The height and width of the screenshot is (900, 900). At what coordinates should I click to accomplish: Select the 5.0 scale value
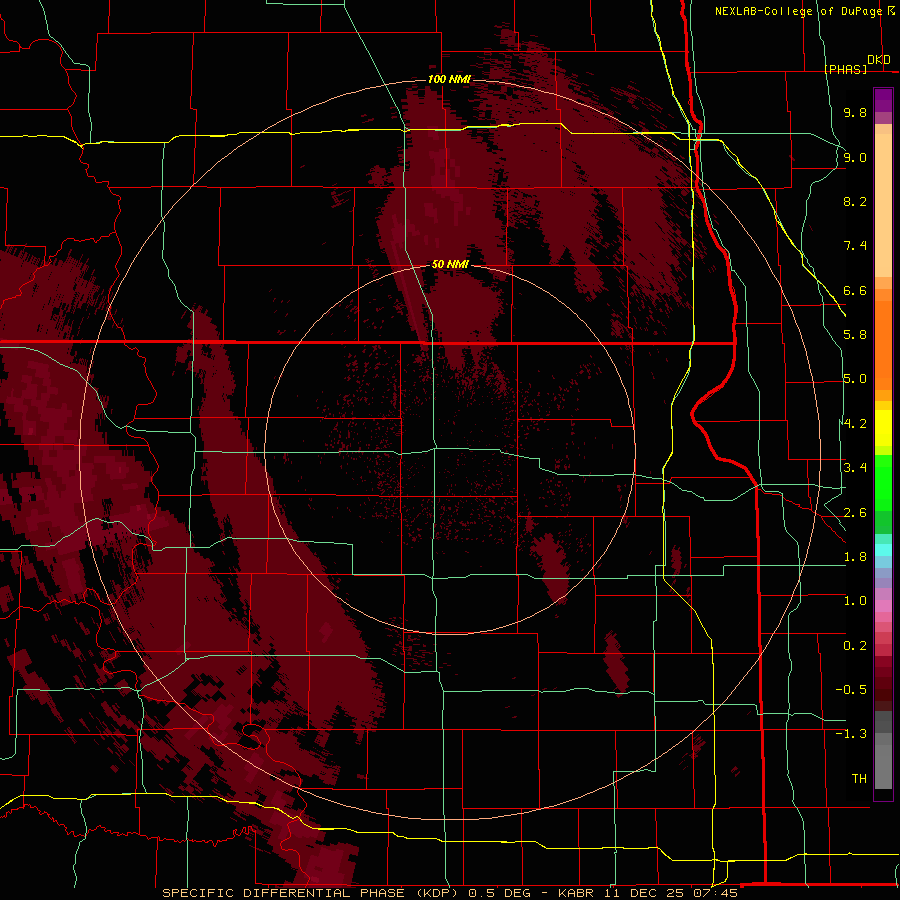[x=855, y=379]
